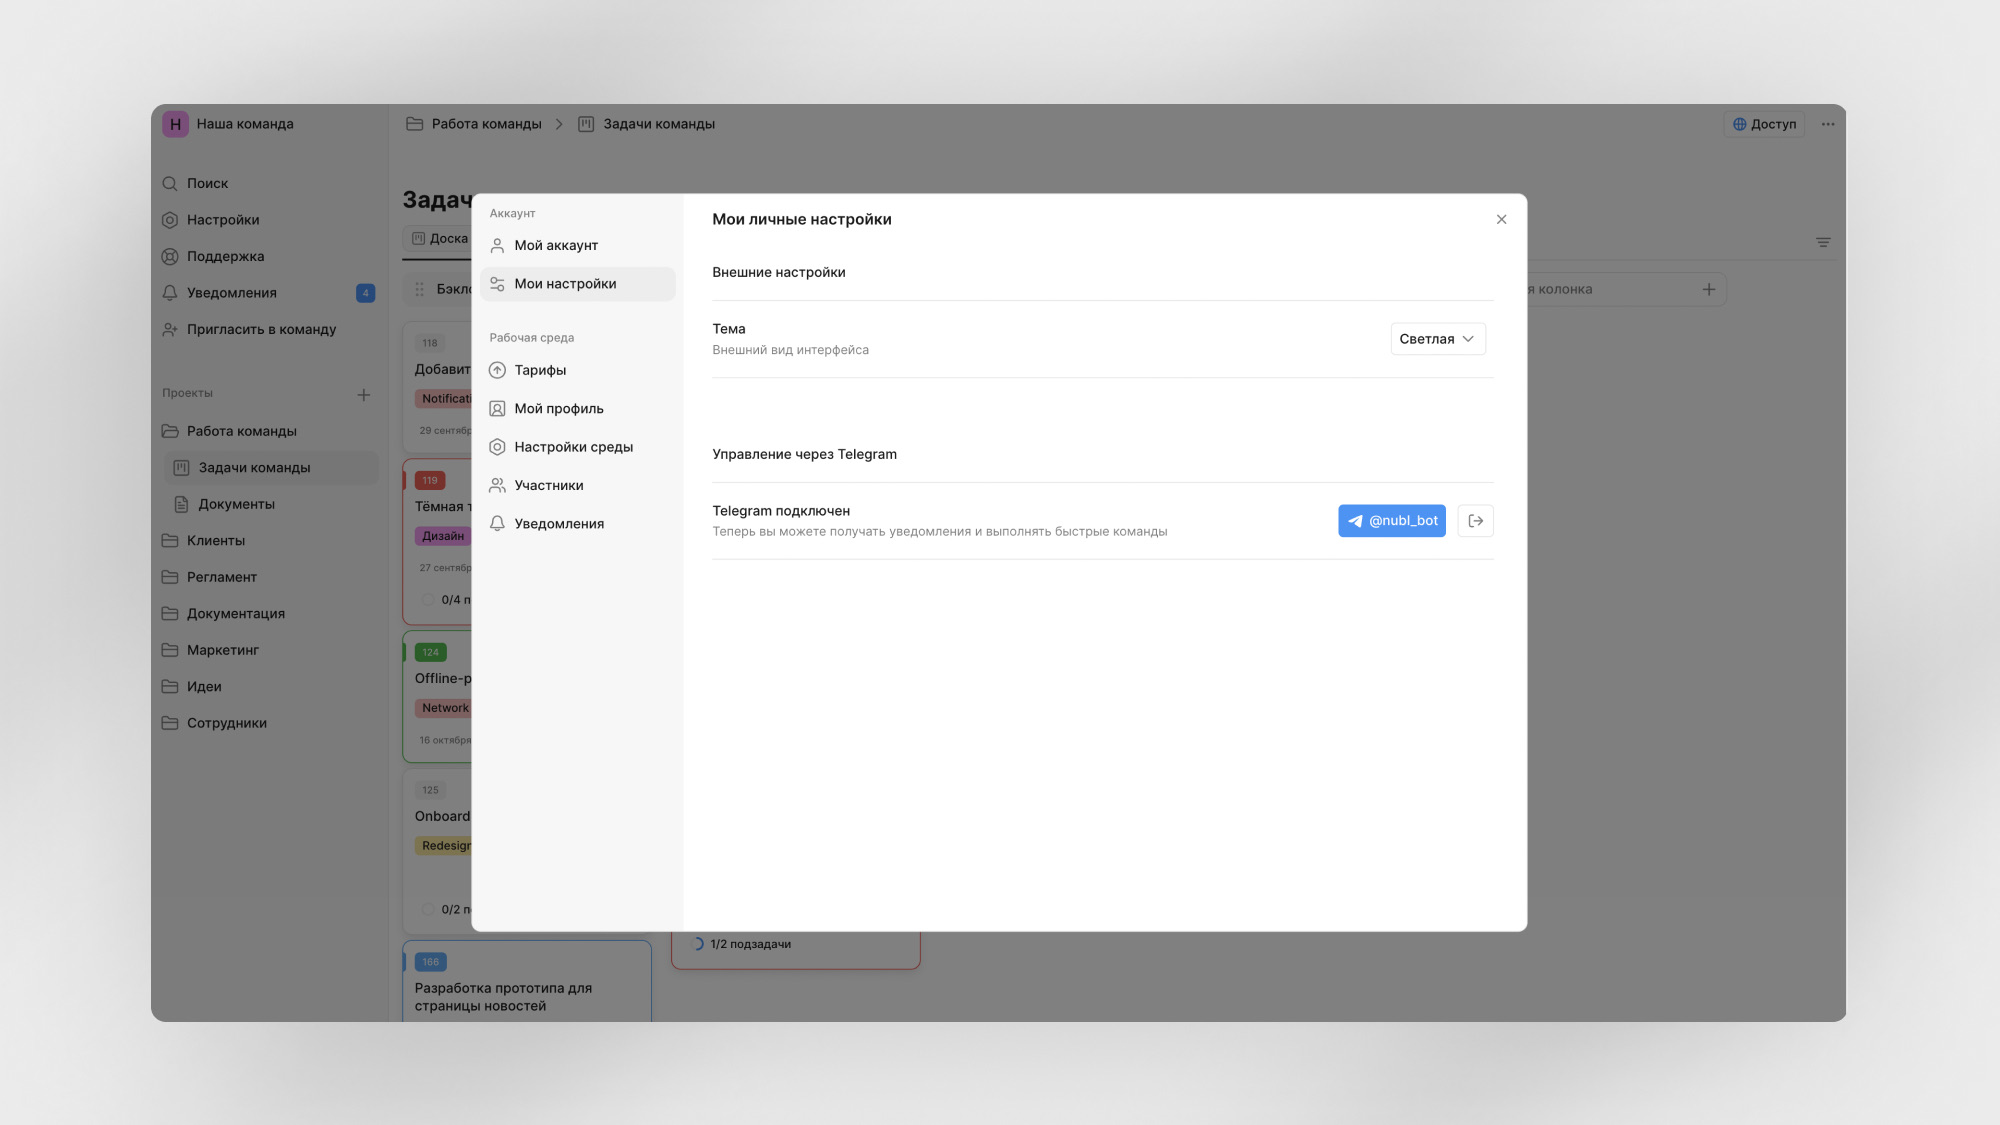Open the Доступ access button

(1764, 124)
